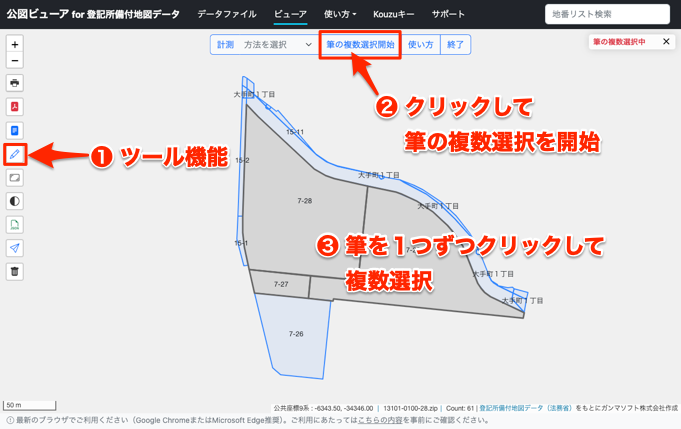The height and width of the screenshot is (429, 681).
Task: Open the Kouzuキー menu item
Action: click(393, 15)
